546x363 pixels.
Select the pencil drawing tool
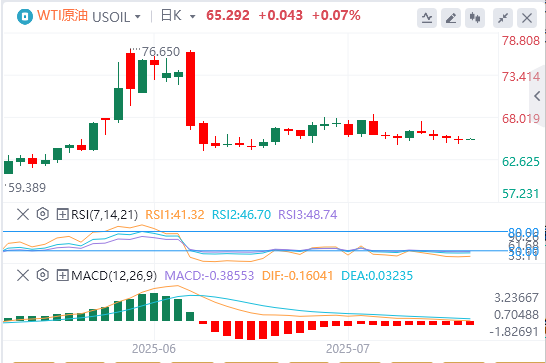click(451, 17)
